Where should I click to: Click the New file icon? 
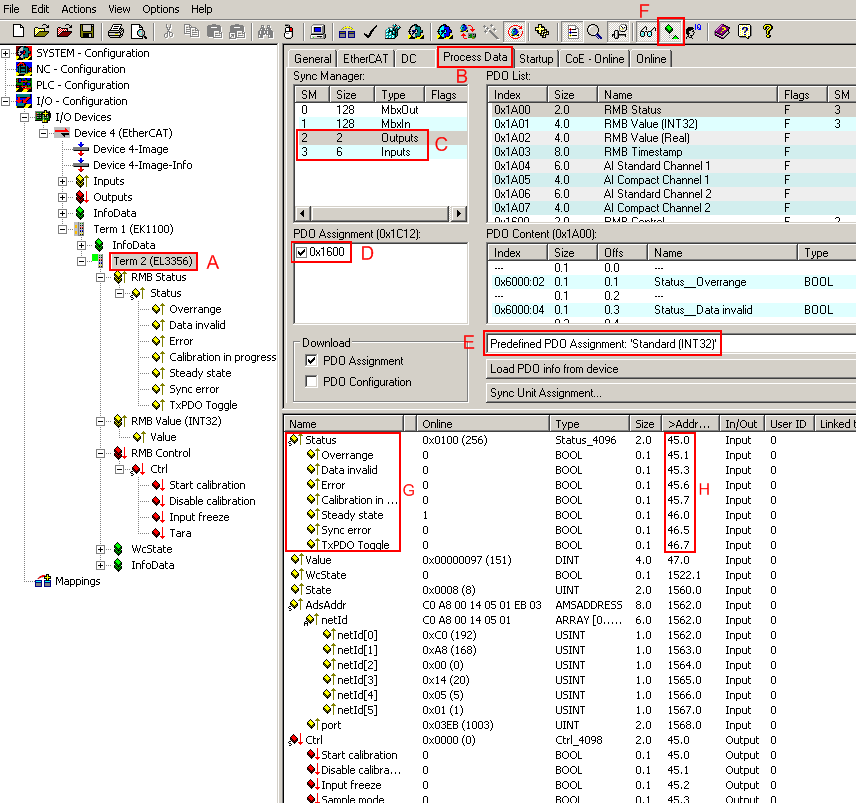click(18, 32)
